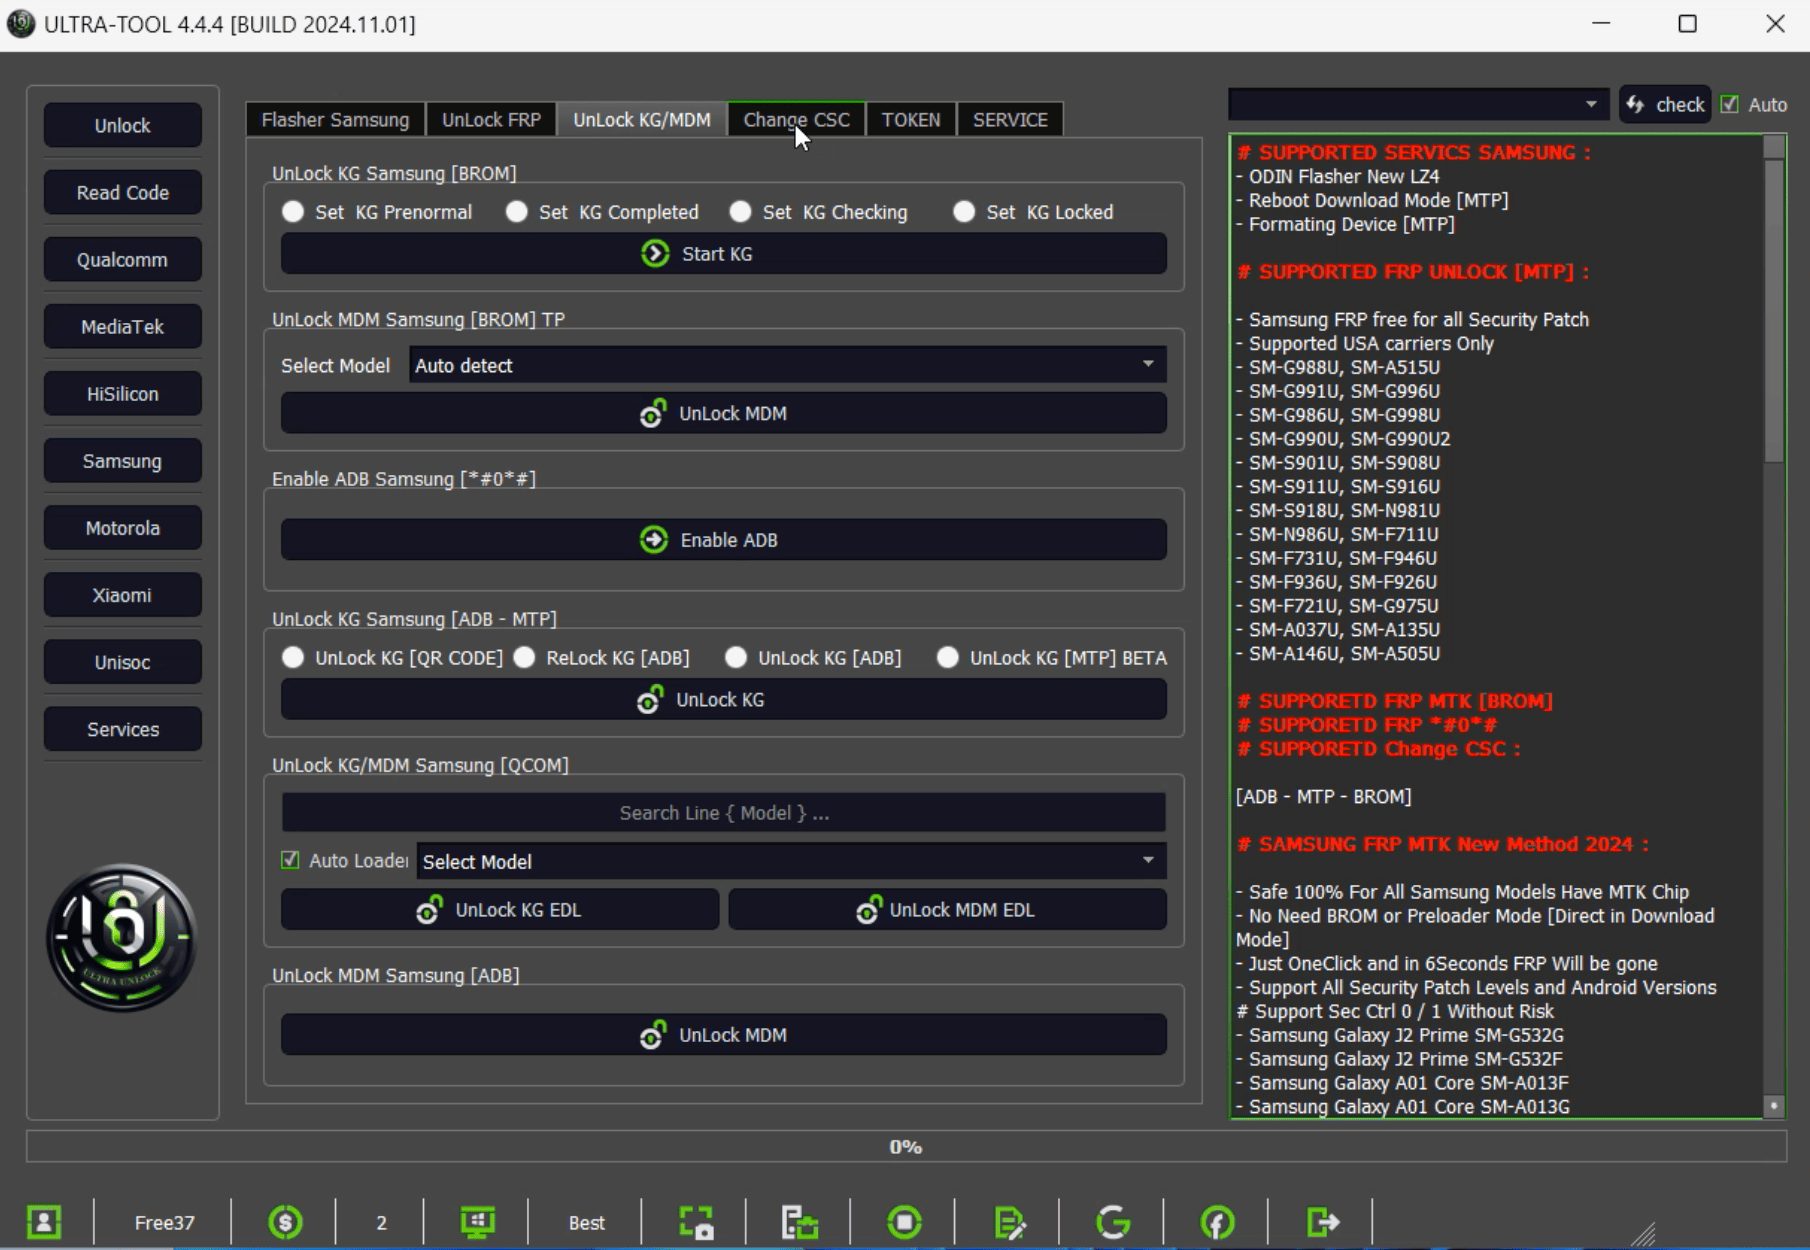Viewport: 1810px width, 1250px height.
Task: Open the QCOM Select Model dropdown
Action: (x=791, y=861)
